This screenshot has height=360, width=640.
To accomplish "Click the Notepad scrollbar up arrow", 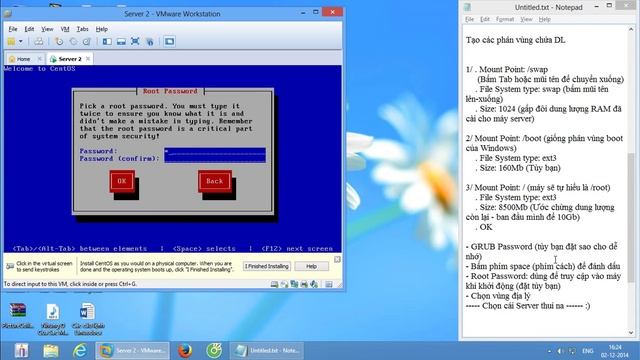I will (x=631, y=29).
